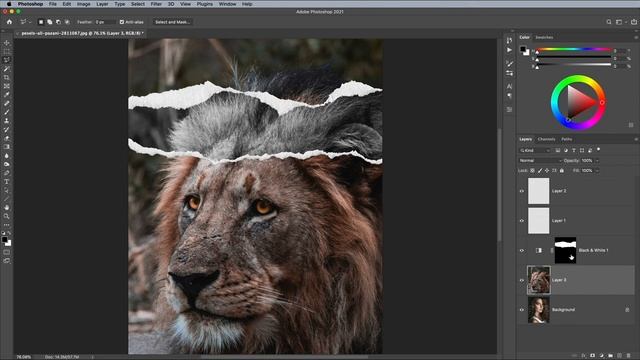Viewport: 640px width, 360px height.
Task: Select the Frame tool
Action: 7,86
